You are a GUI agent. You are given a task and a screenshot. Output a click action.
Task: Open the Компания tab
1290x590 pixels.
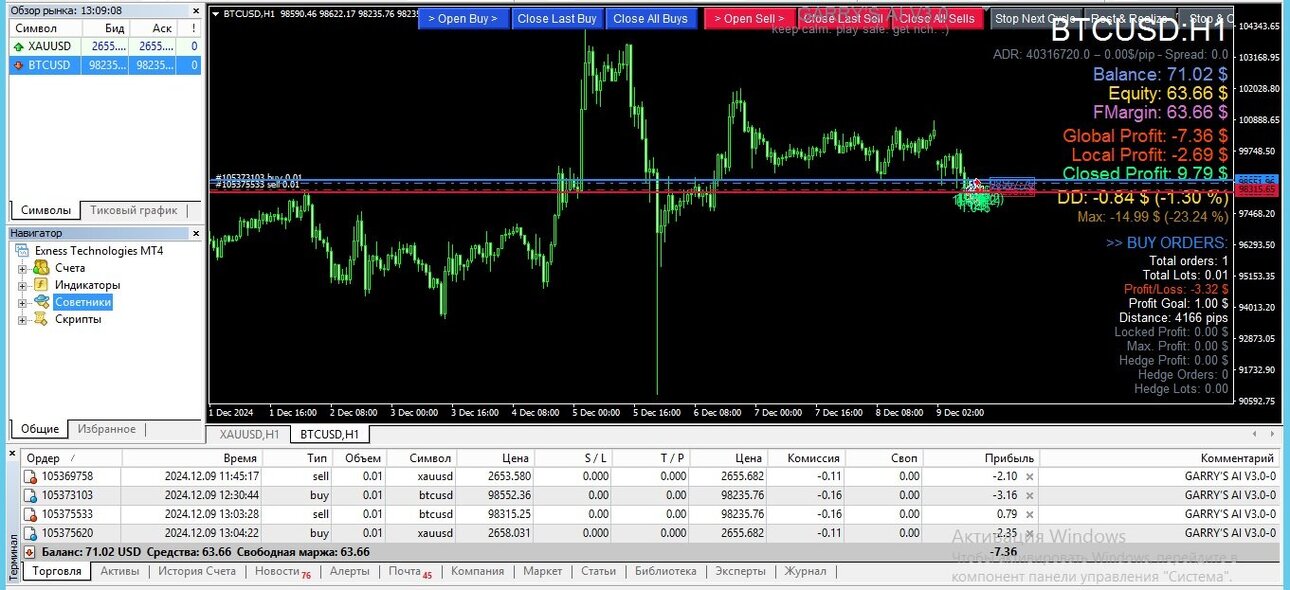click(477, 571)
